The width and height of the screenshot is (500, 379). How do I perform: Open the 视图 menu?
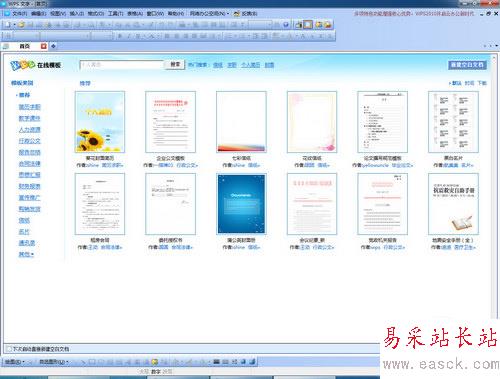(58, 13)
